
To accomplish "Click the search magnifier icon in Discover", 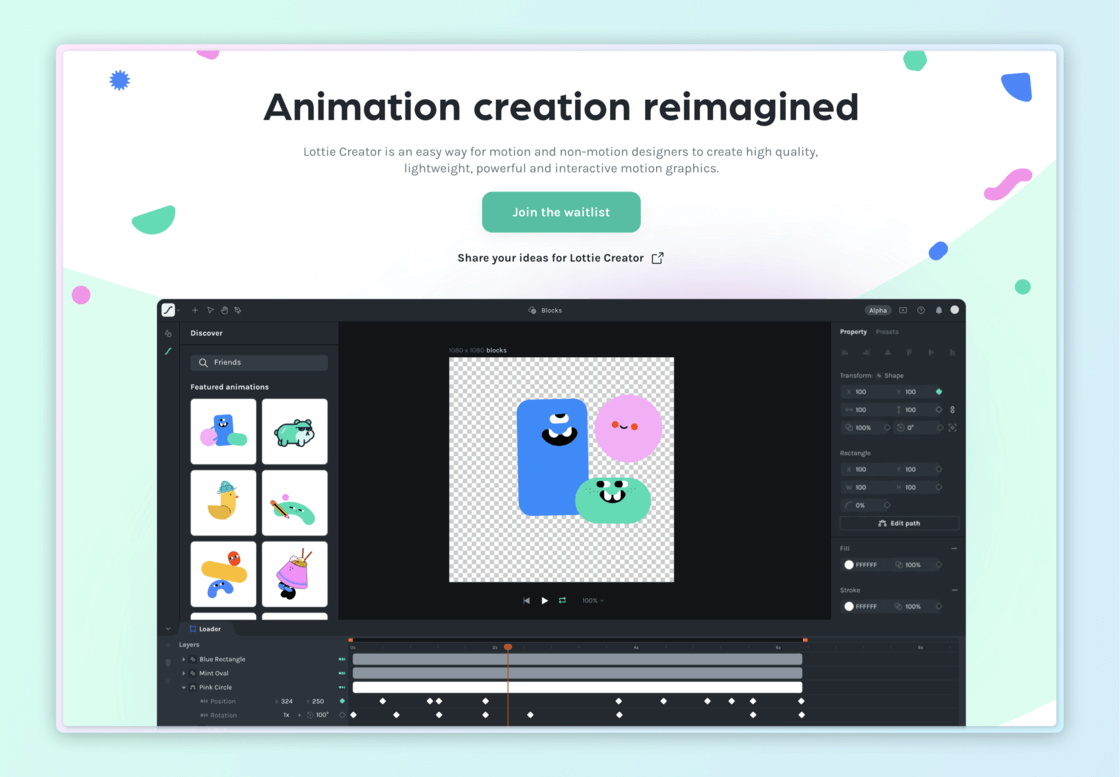I will click(204, 363).
